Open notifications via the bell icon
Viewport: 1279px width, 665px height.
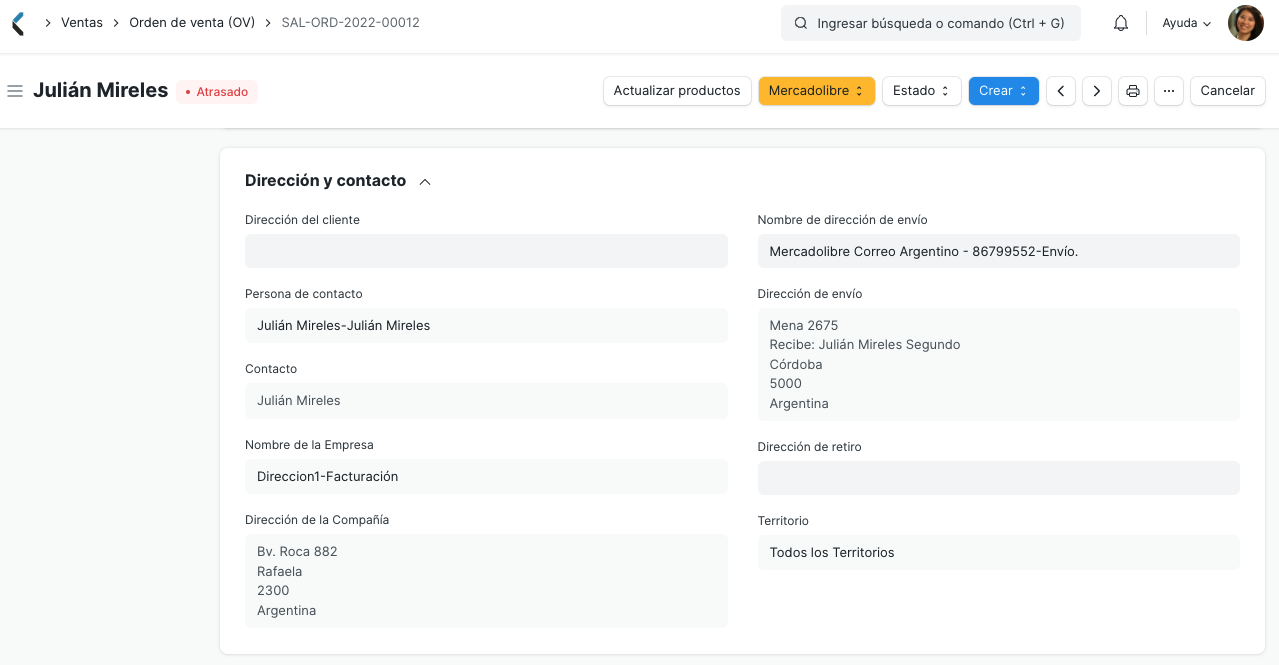pos(1120,22)
